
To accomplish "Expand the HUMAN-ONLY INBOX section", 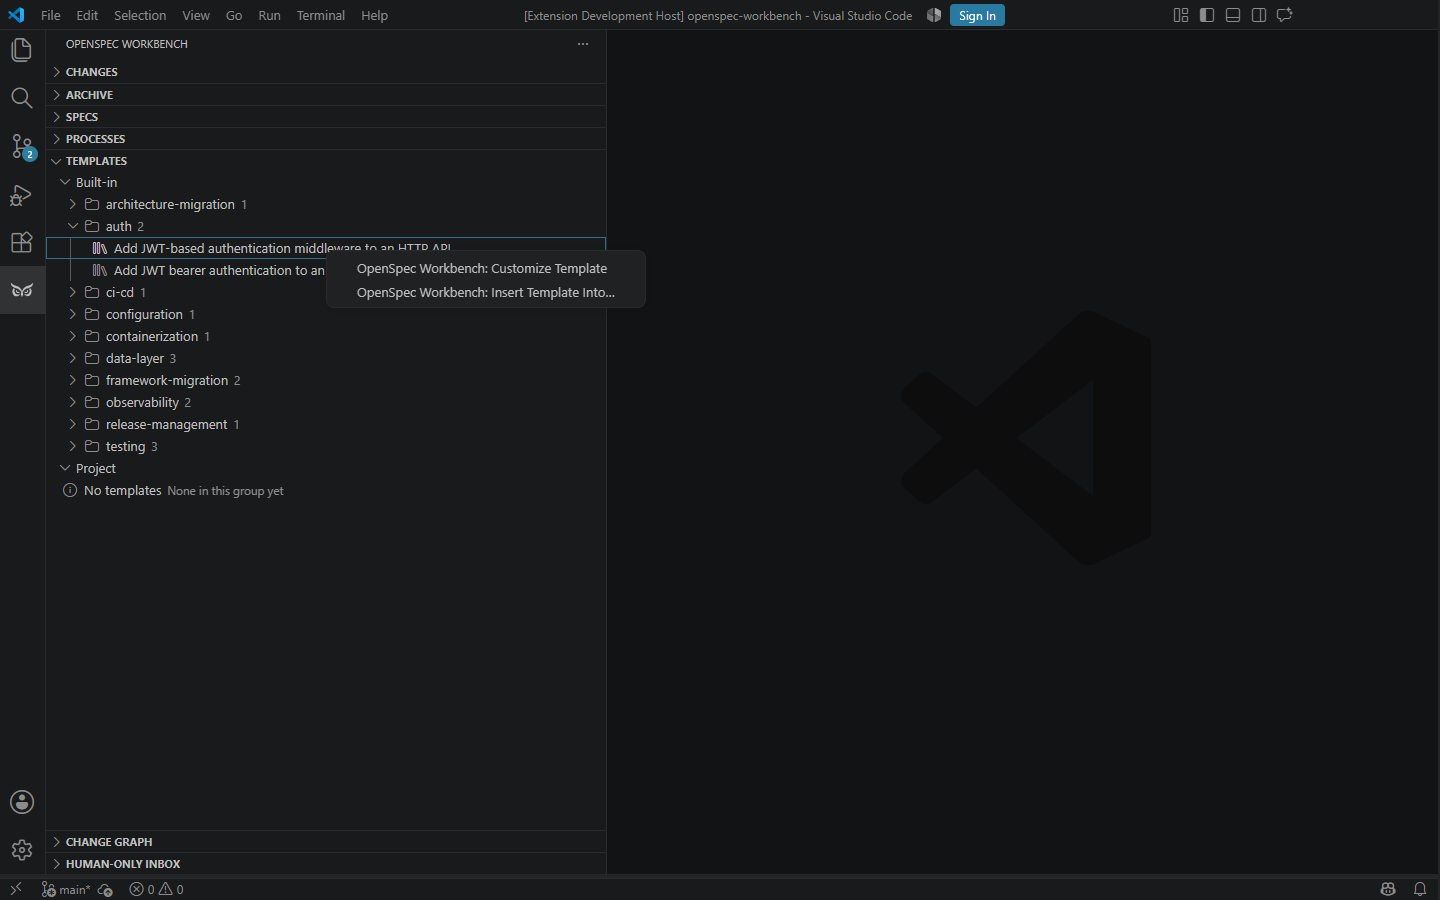I will point(326,864).
